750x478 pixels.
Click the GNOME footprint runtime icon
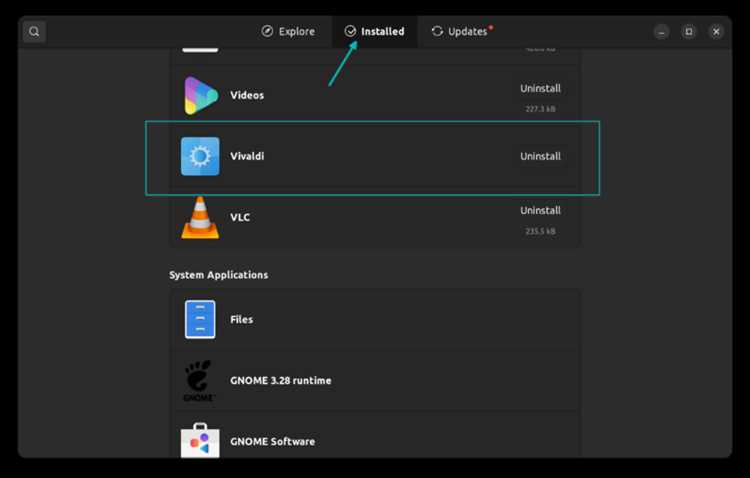click(x=199, y=381)
